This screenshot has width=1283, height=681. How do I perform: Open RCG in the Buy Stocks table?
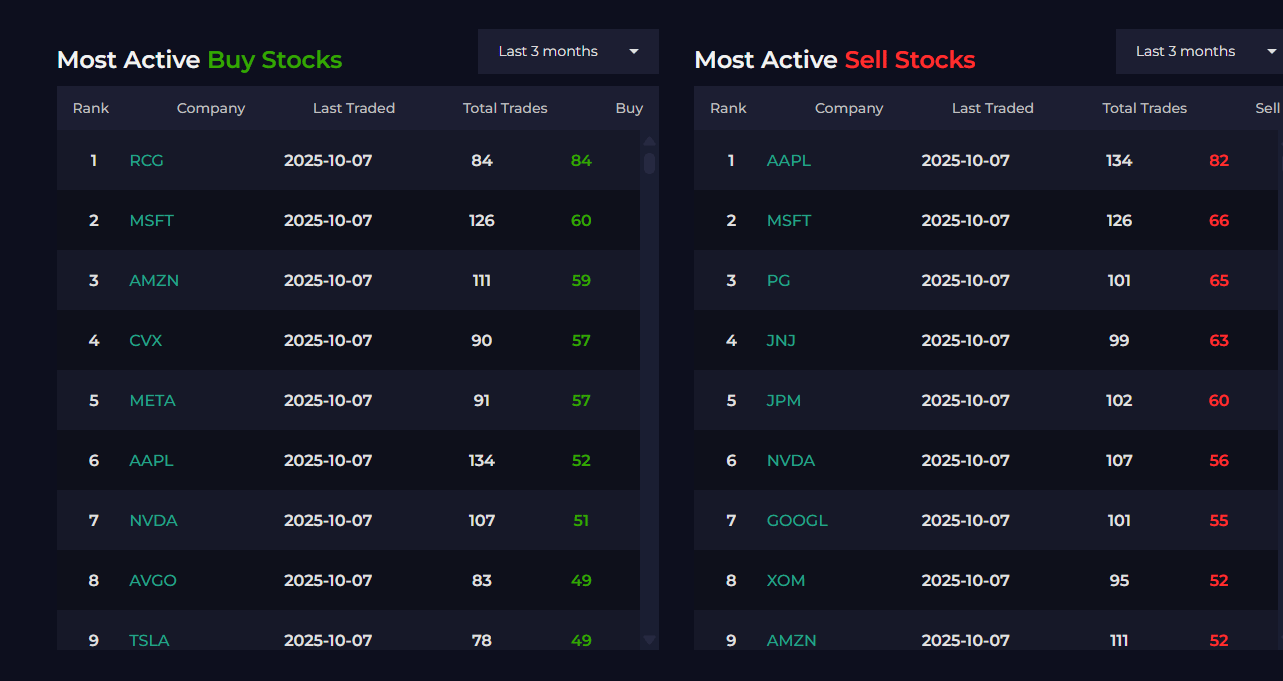[146, 160]
